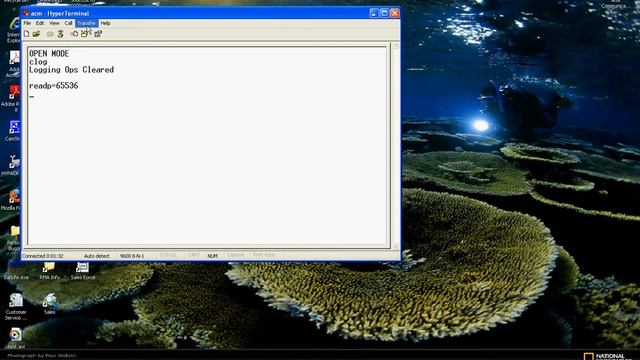640x360 pixels.
Task: Click the Properties toolbar icon
Action: [x=98, y=34]
